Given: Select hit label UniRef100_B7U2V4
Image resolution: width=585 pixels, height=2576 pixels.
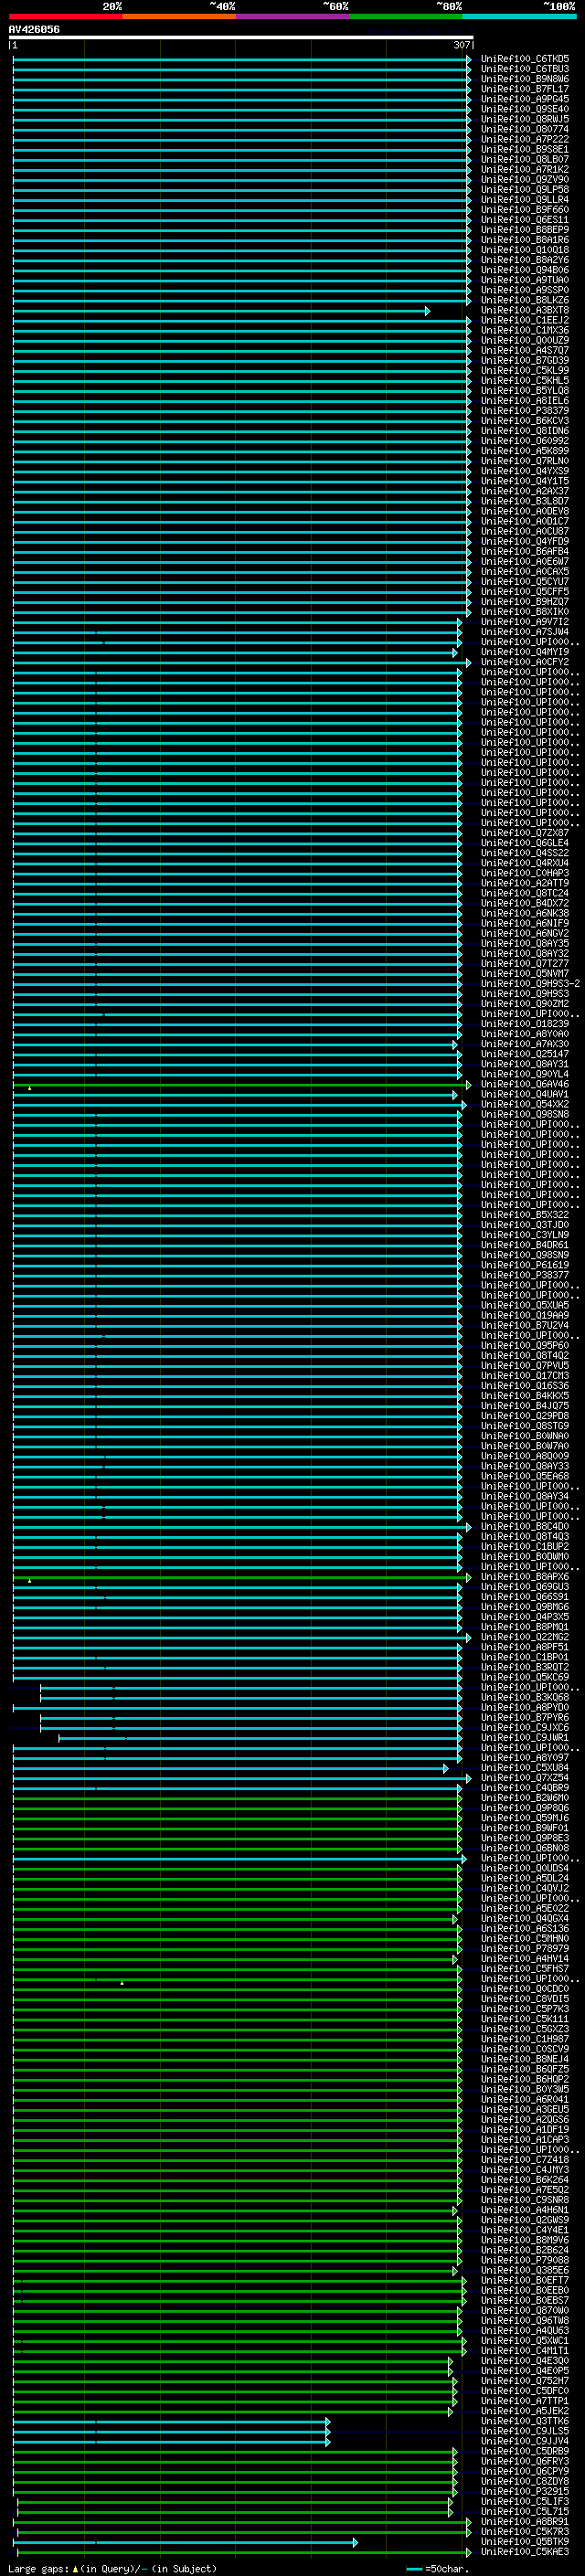Looking at the screenshot, I should tap(525, 1325).
